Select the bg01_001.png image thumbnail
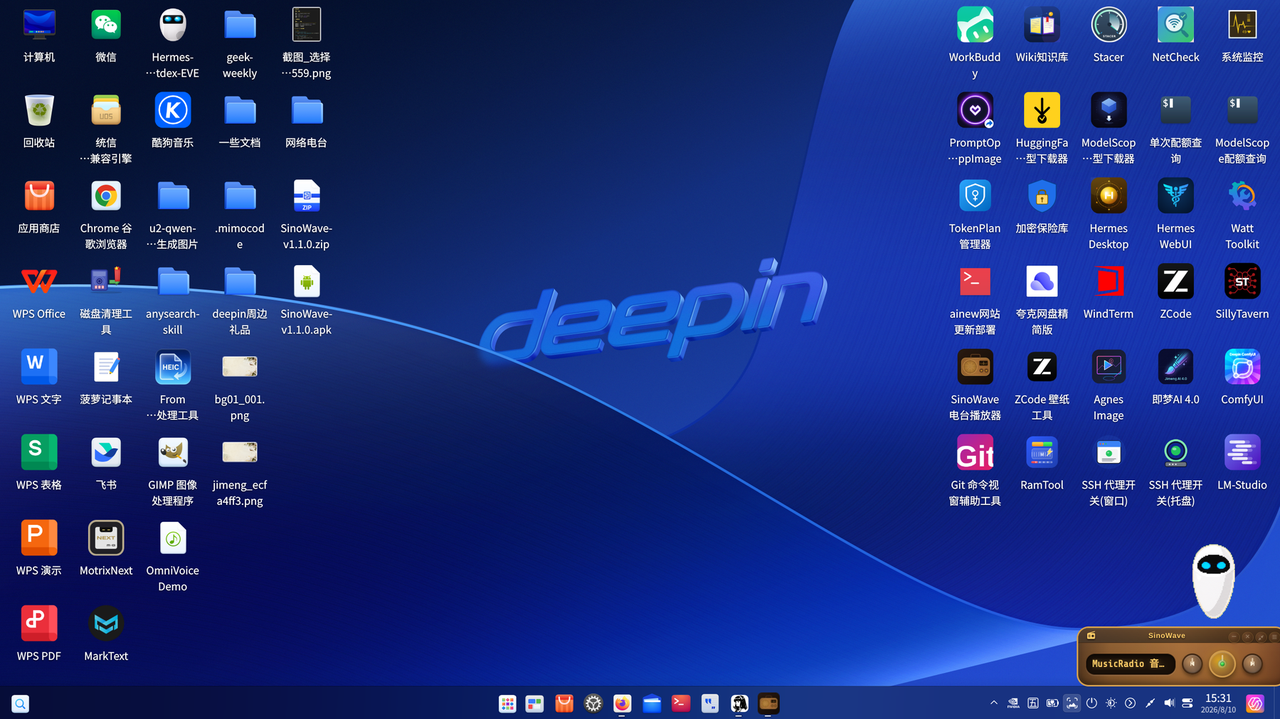 pos(240,367)
